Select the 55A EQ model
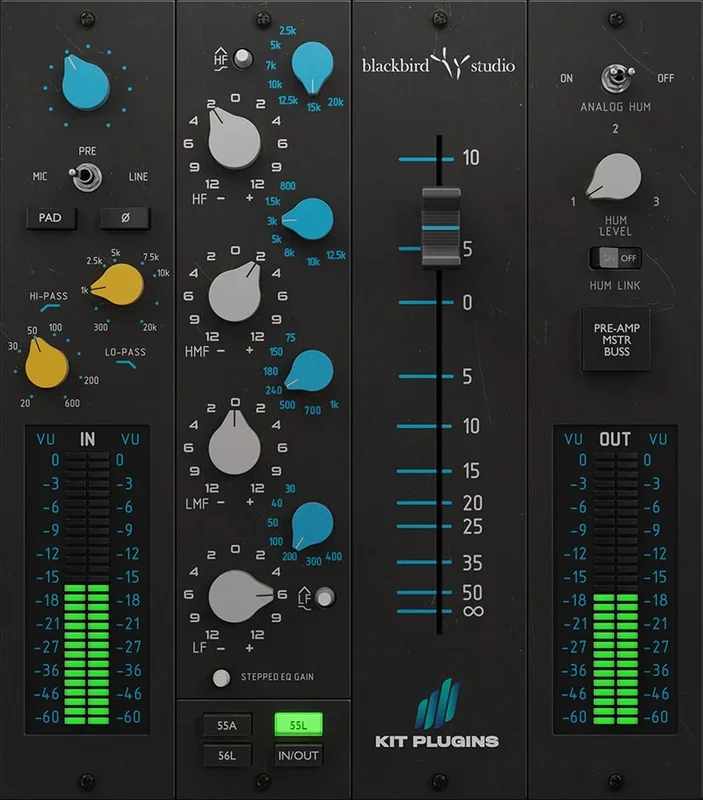This screenshot has height=800, width=703. pos(227,725)
